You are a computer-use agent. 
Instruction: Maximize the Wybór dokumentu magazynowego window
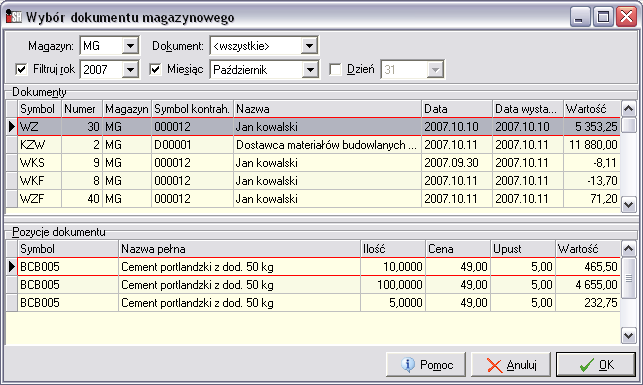603,17
